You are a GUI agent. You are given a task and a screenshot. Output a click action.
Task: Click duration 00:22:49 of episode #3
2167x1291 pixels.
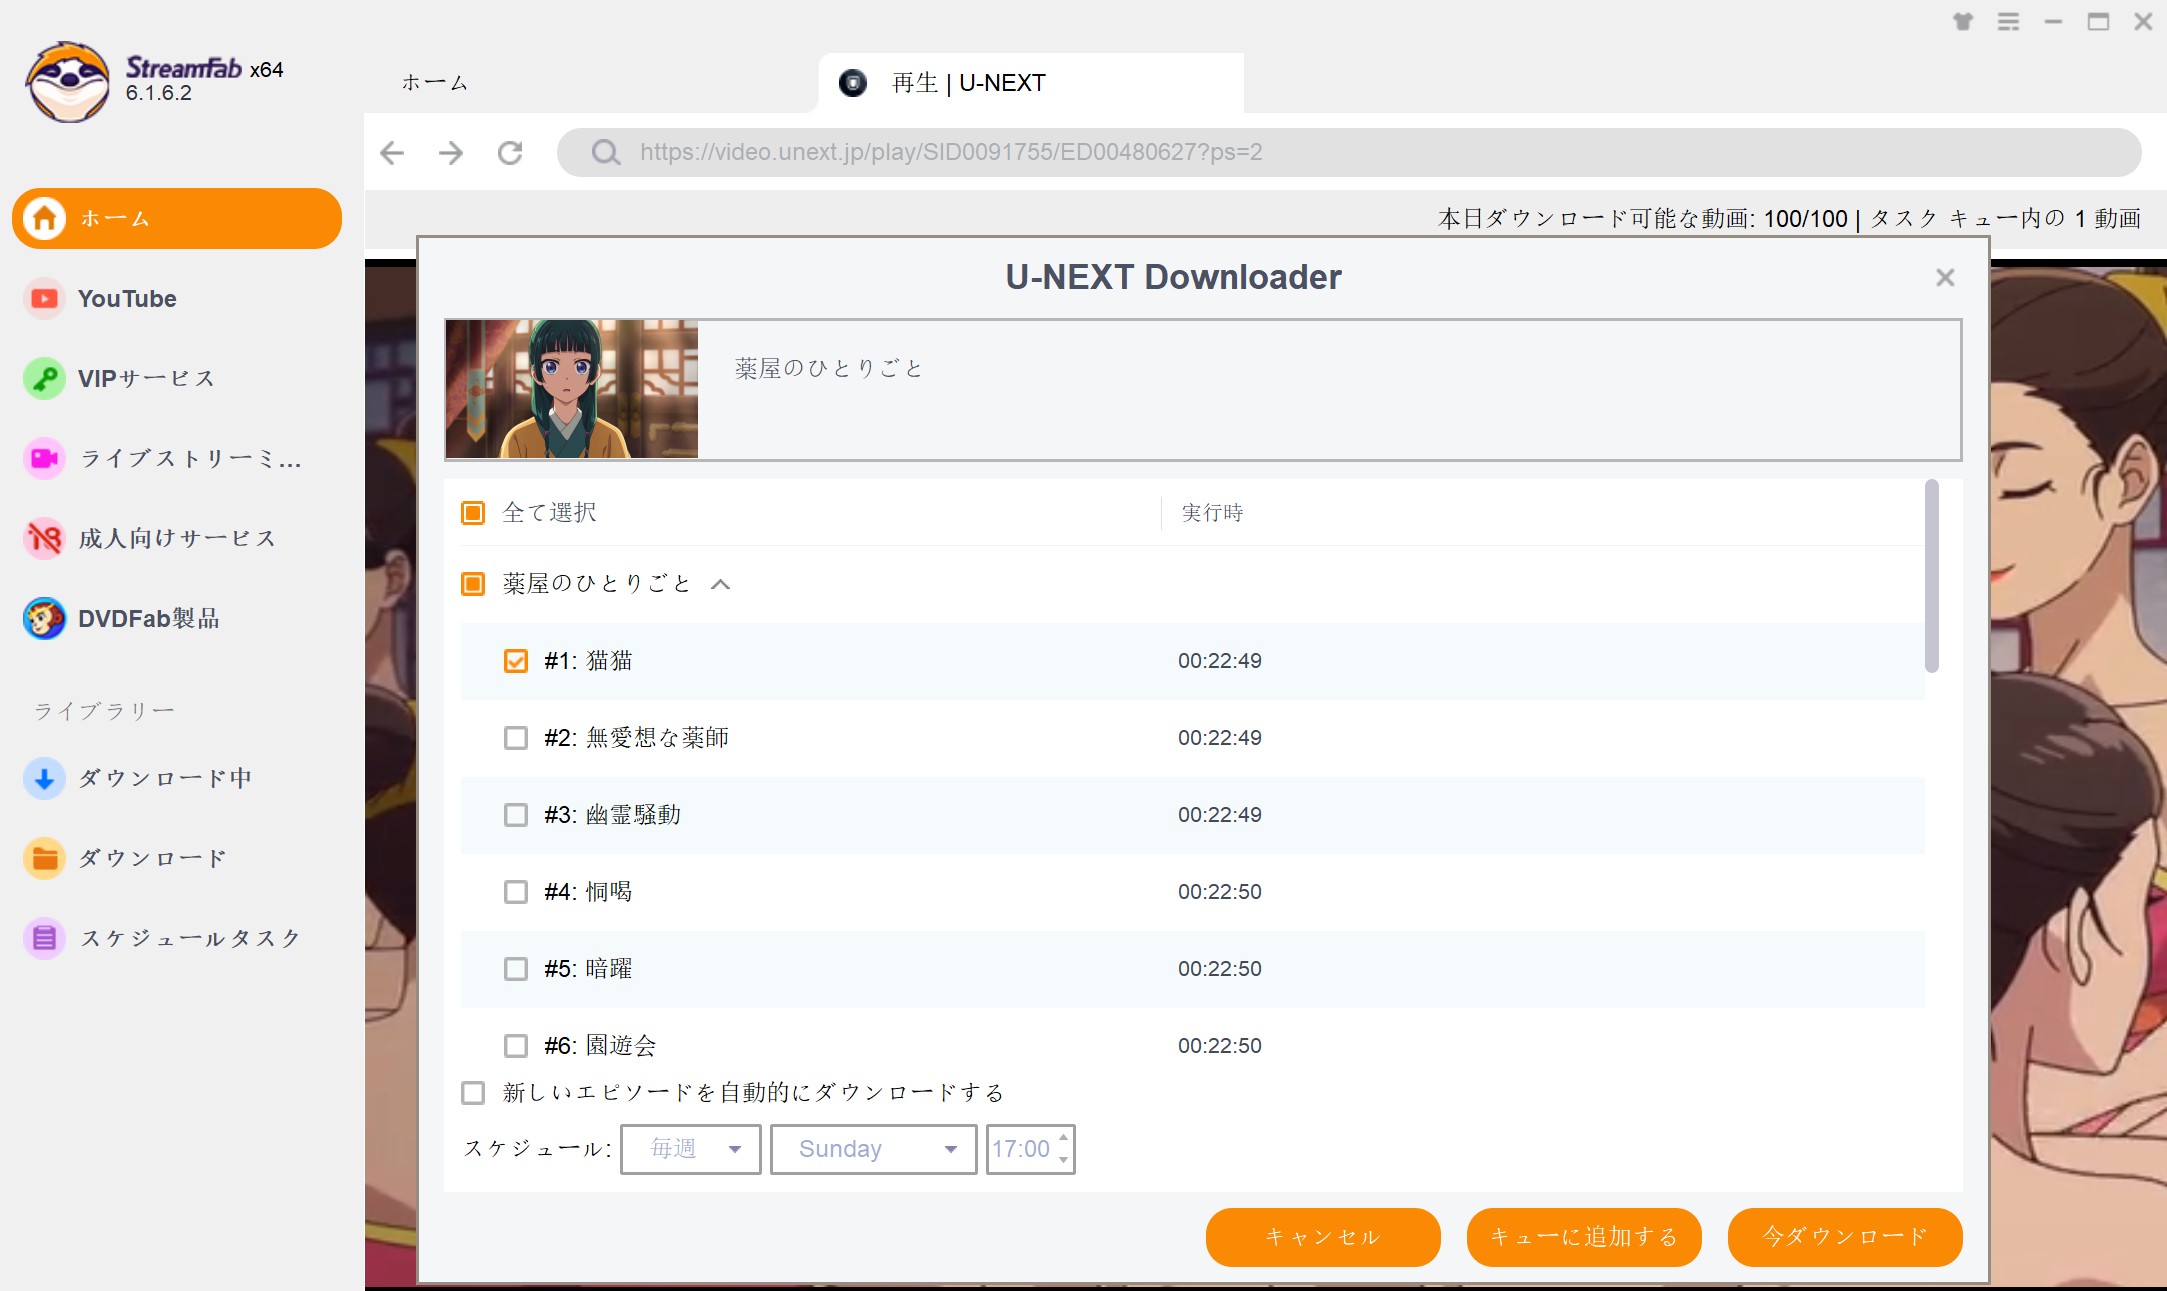1220,815
